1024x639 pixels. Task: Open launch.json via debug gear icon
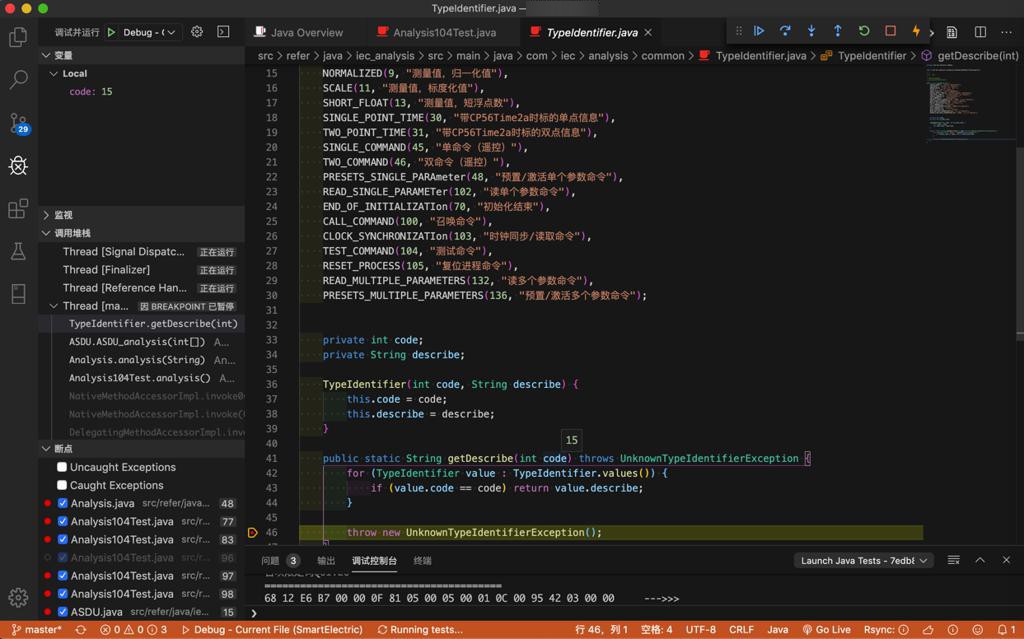pyautogui.click(x=197, y=32)
